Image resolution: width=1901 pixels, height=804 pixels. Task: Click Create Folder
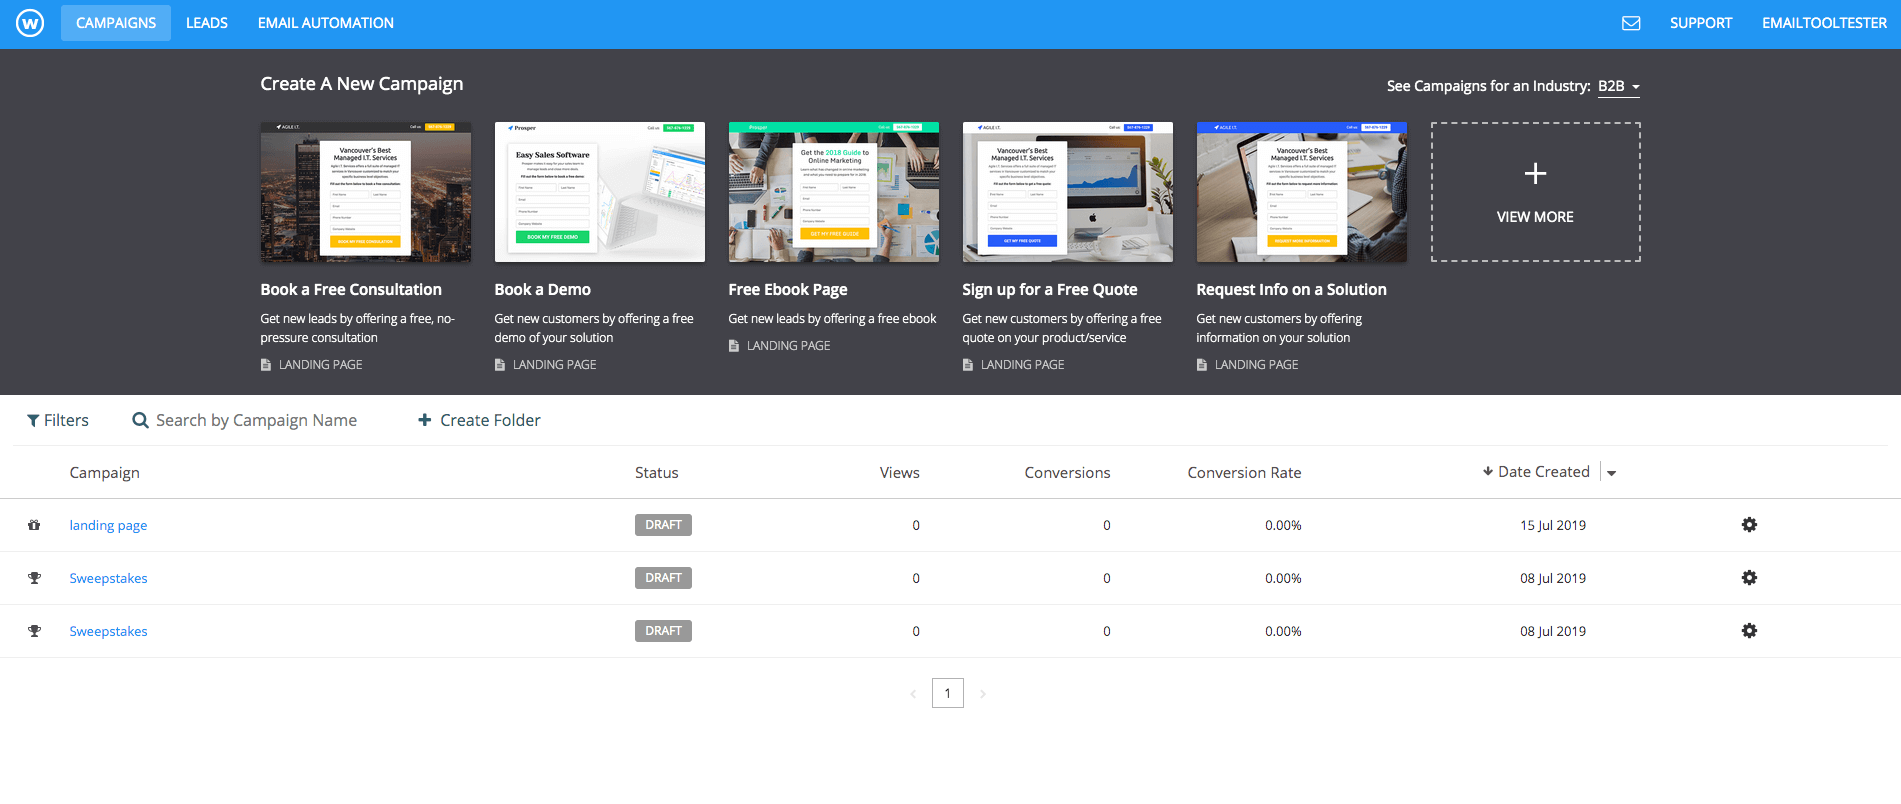[479, 421]
